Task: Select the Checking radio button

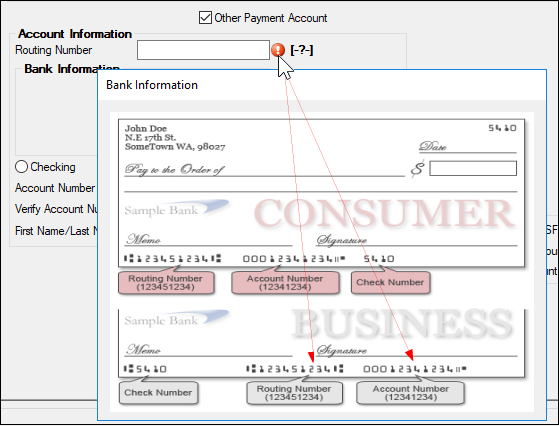Action: tap(21, 166)
